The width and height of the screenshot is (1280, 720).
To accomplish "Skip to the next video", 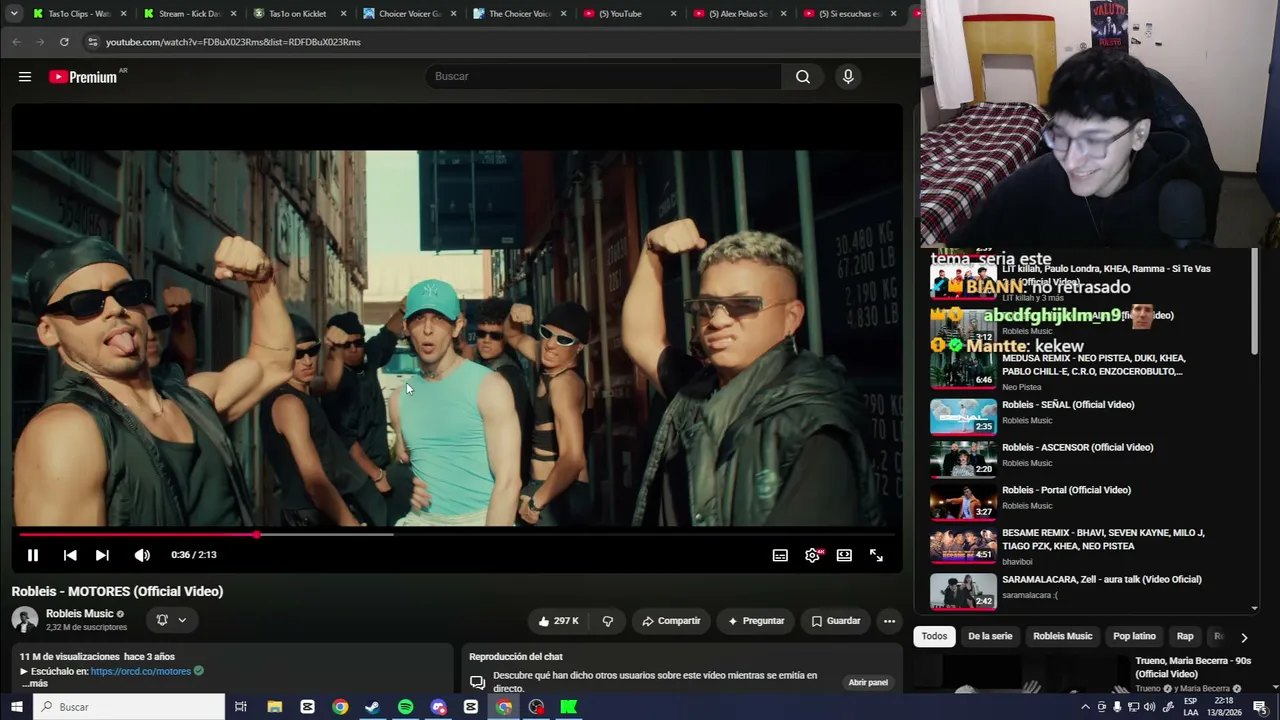I will pyautogui.click(x=102, y=555).
